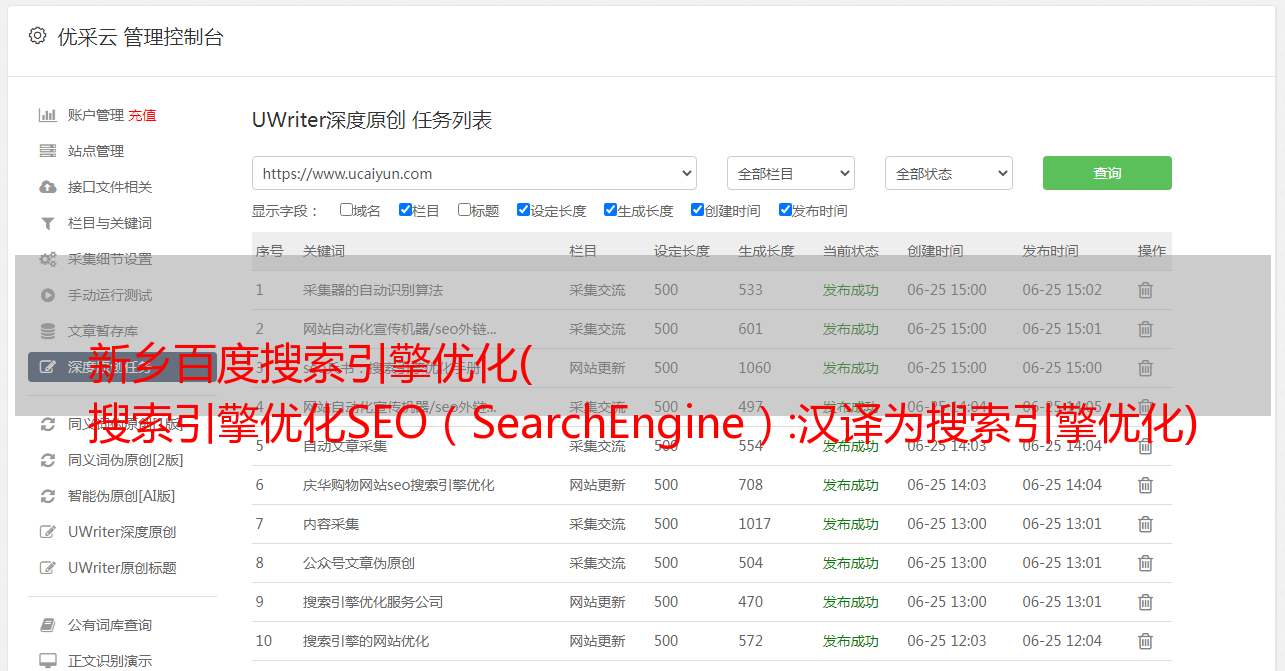Open UWriter原创标题 in the sidebar
The height and width of the screenshot is (671, 1285).
coord(122,568)
